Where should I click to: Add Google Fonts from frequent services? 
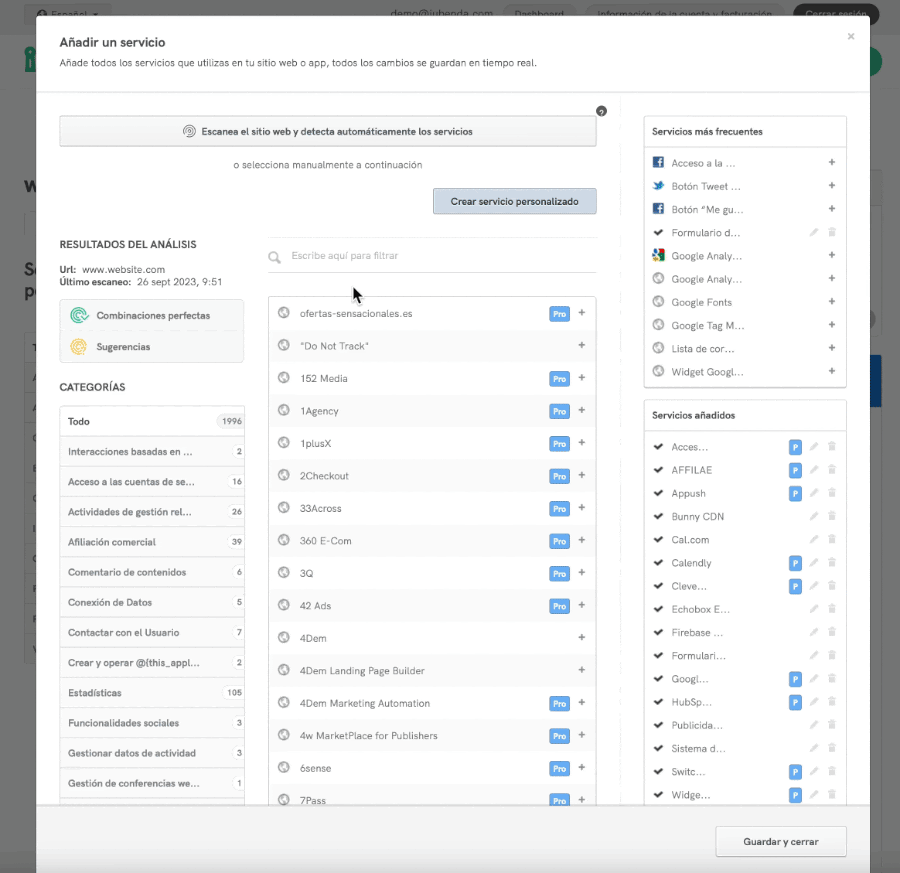[832, 302]
